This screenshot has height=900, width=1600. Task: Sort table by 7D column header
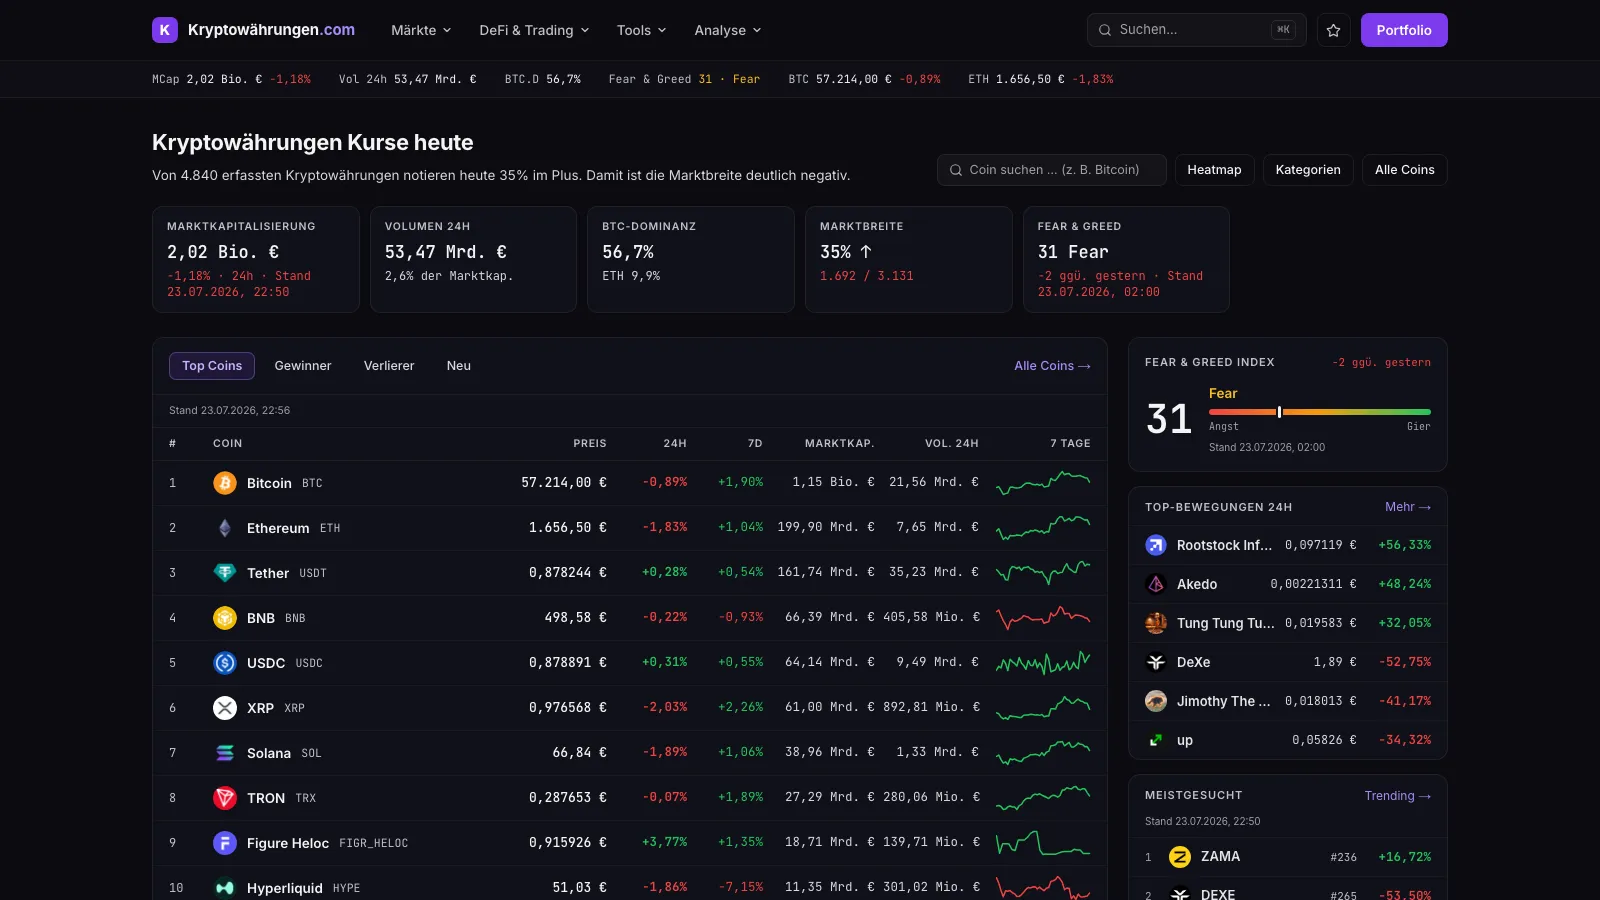[x=755, y=444]
